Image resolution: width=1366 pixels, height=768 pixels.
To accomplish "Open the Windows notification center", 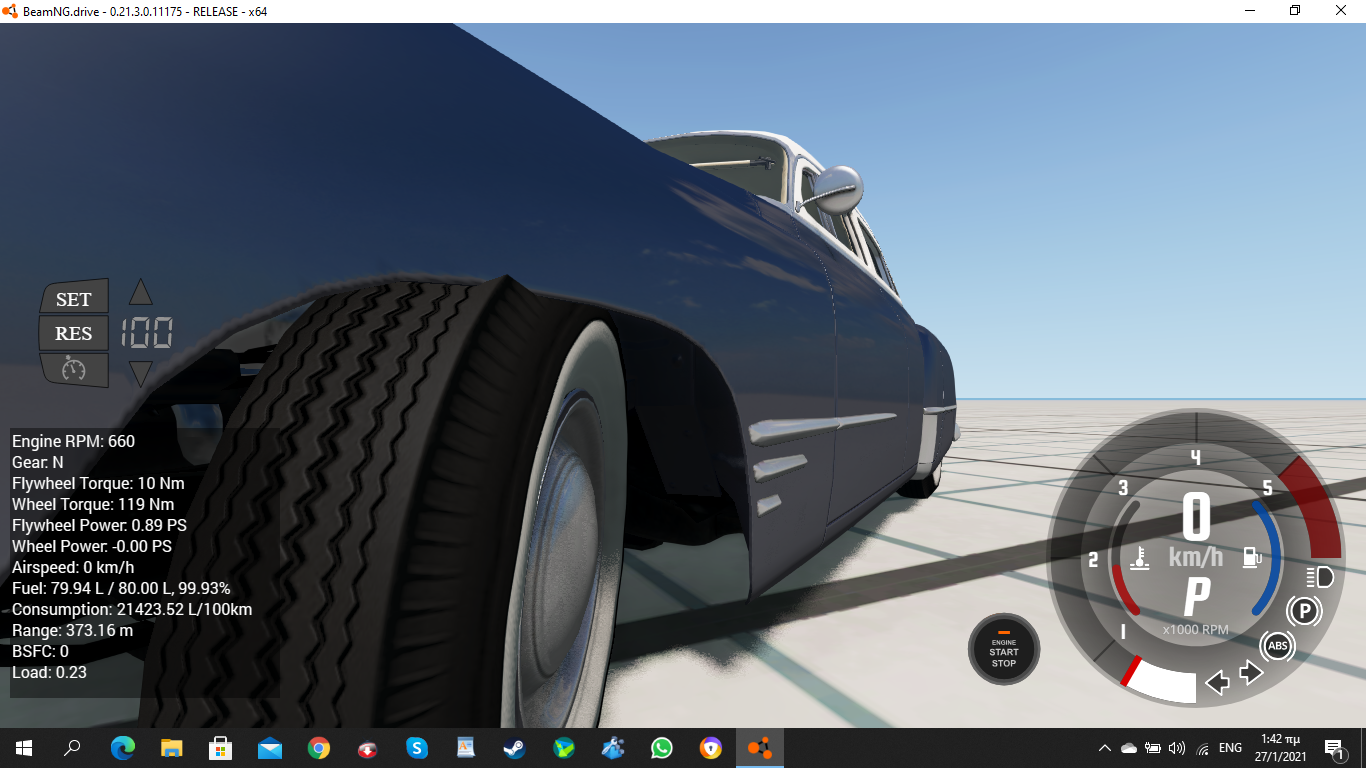I will (1335, 747).
